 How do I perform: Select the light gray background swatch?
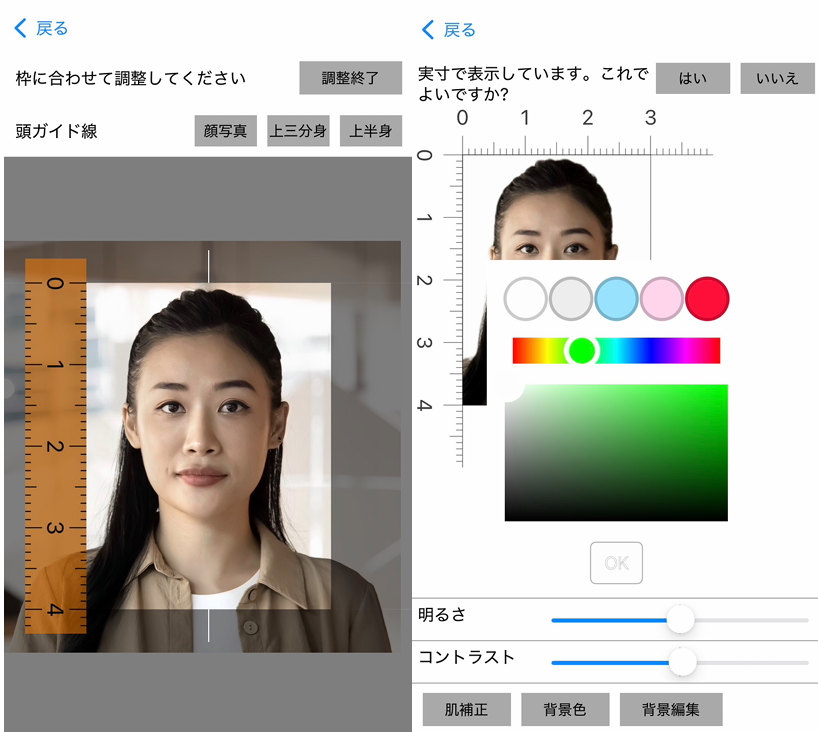(570, 298)
